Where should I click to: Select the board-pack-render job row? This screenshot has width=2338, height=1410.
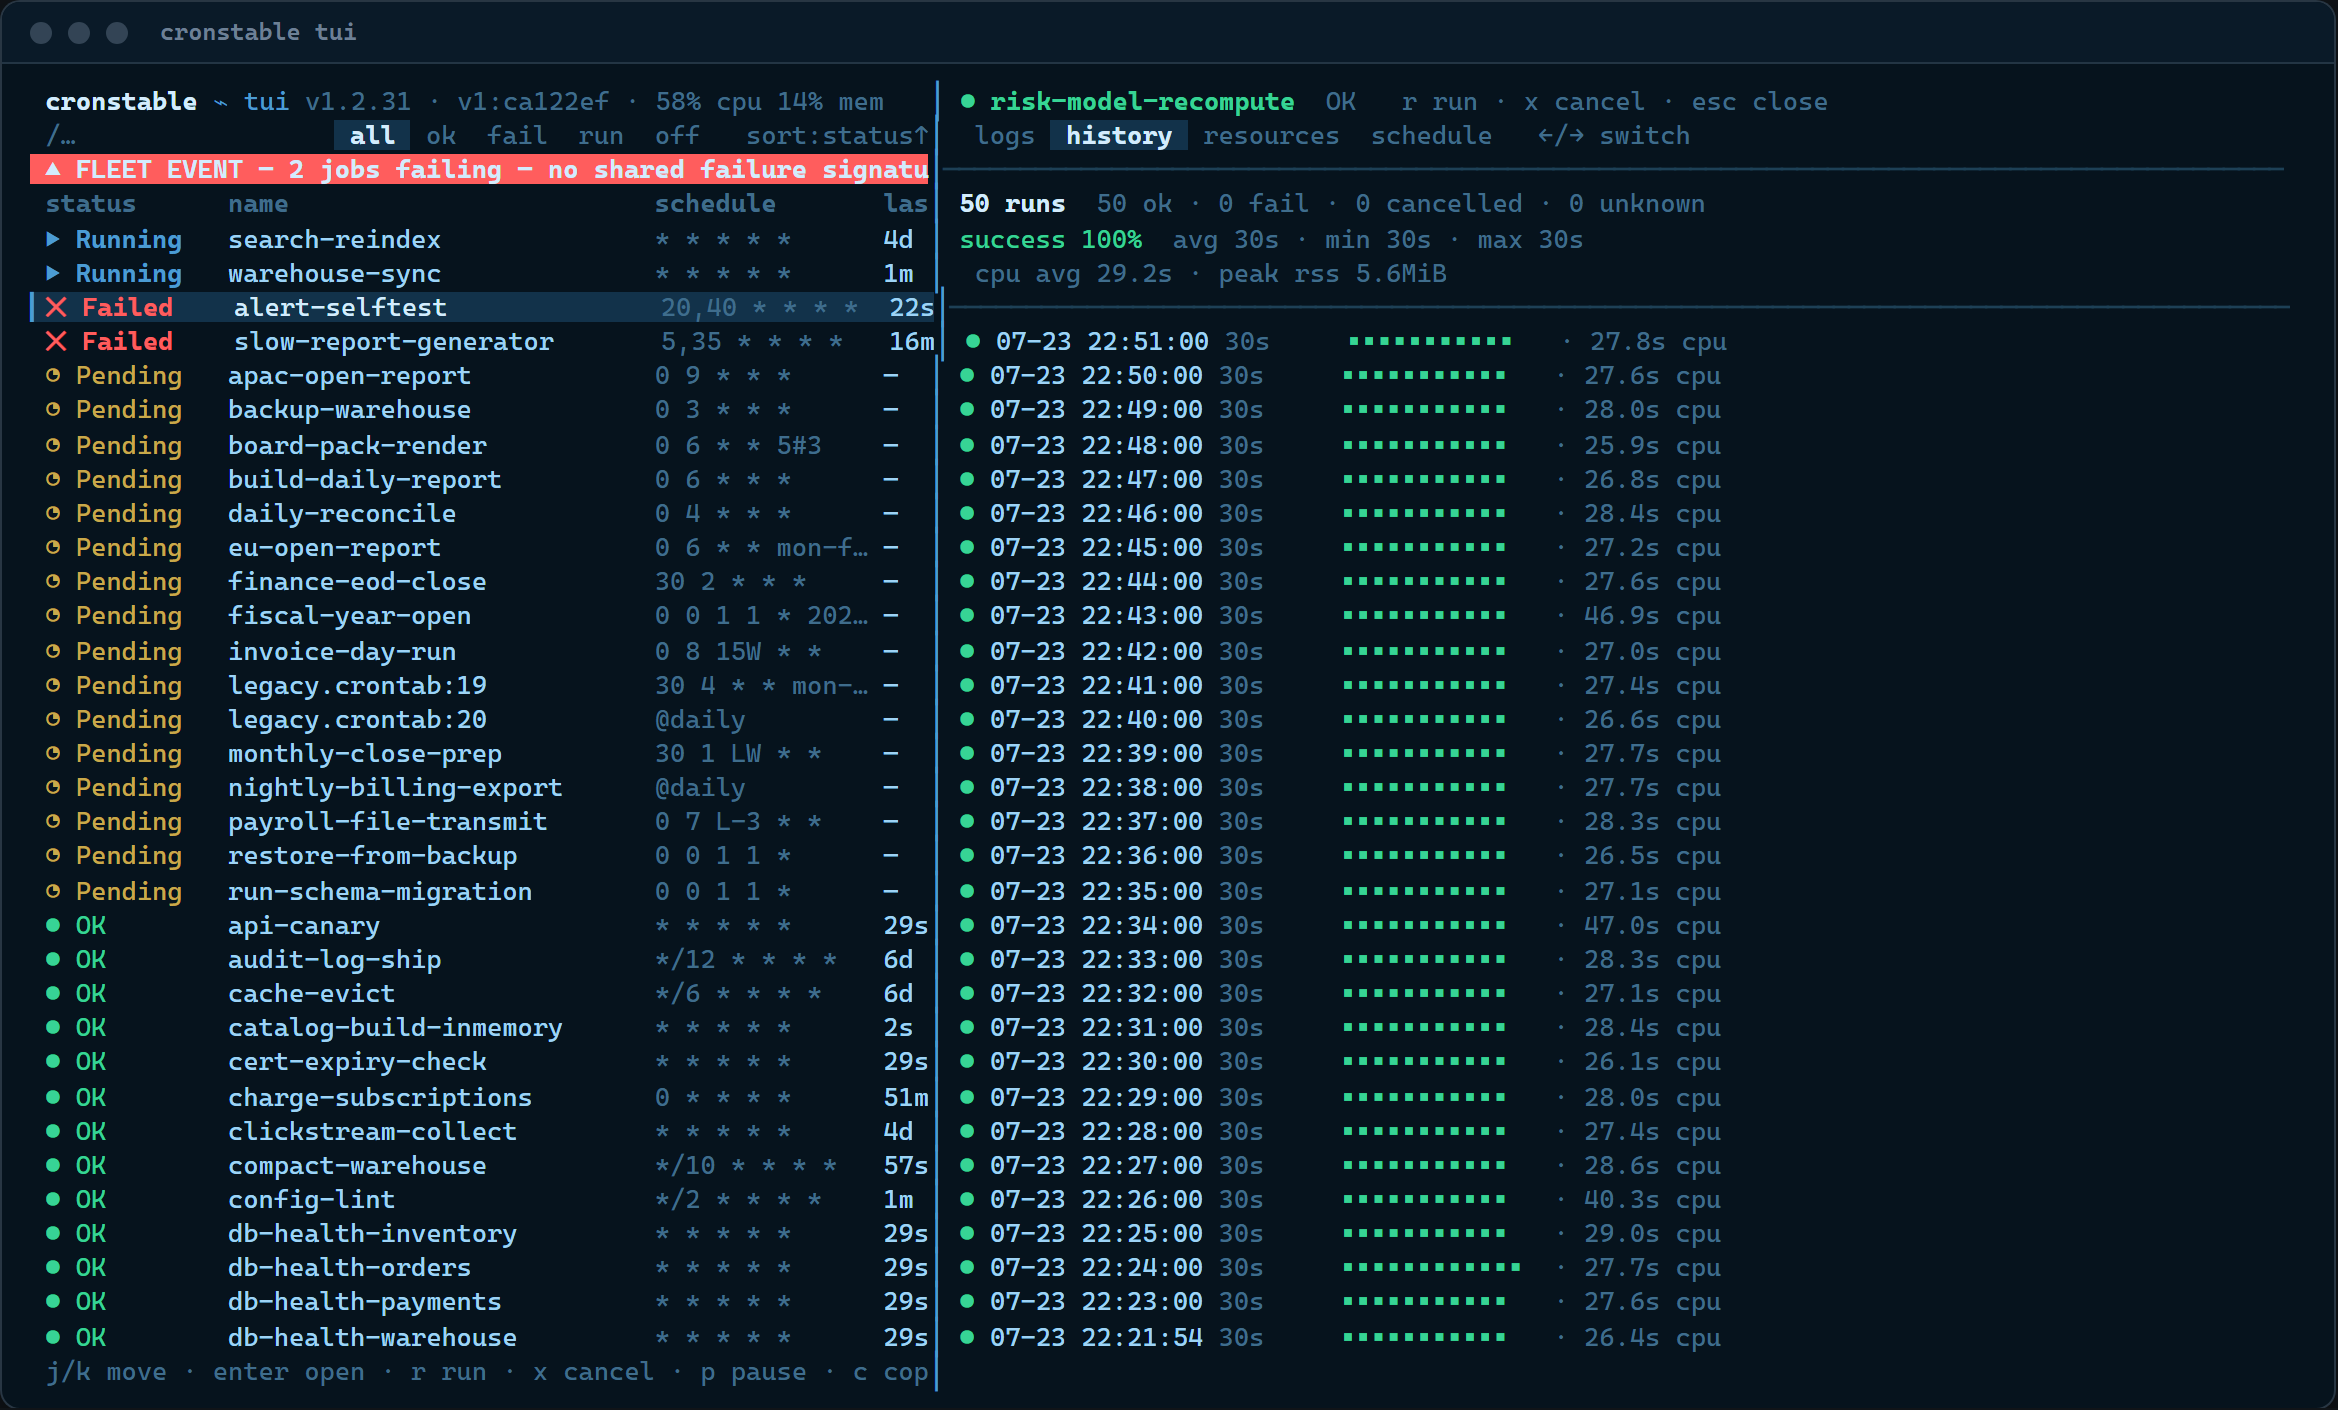click(483, 444)
